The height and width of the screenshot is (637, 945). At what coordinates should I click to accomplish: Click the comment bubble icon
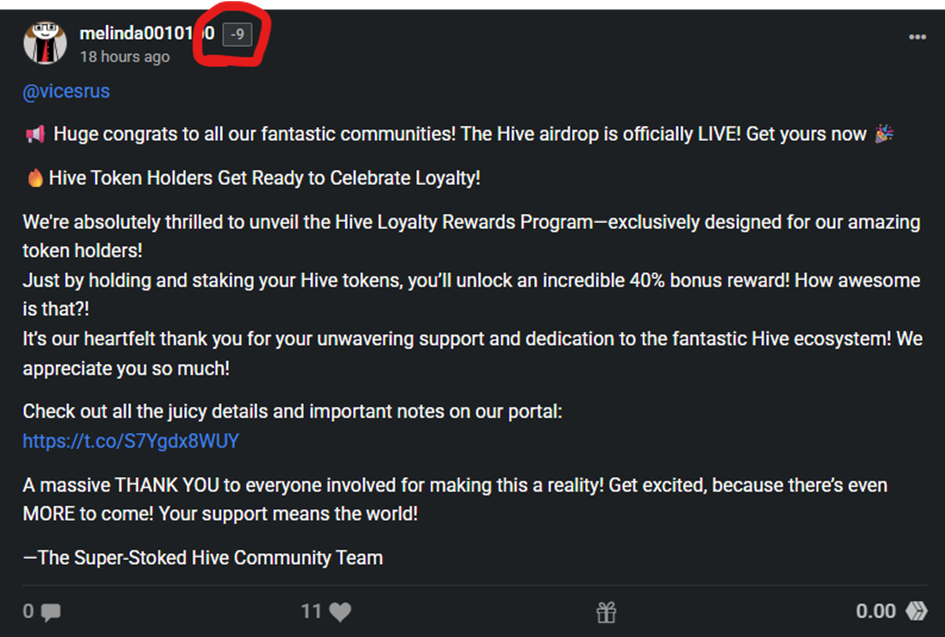(50, 612)
